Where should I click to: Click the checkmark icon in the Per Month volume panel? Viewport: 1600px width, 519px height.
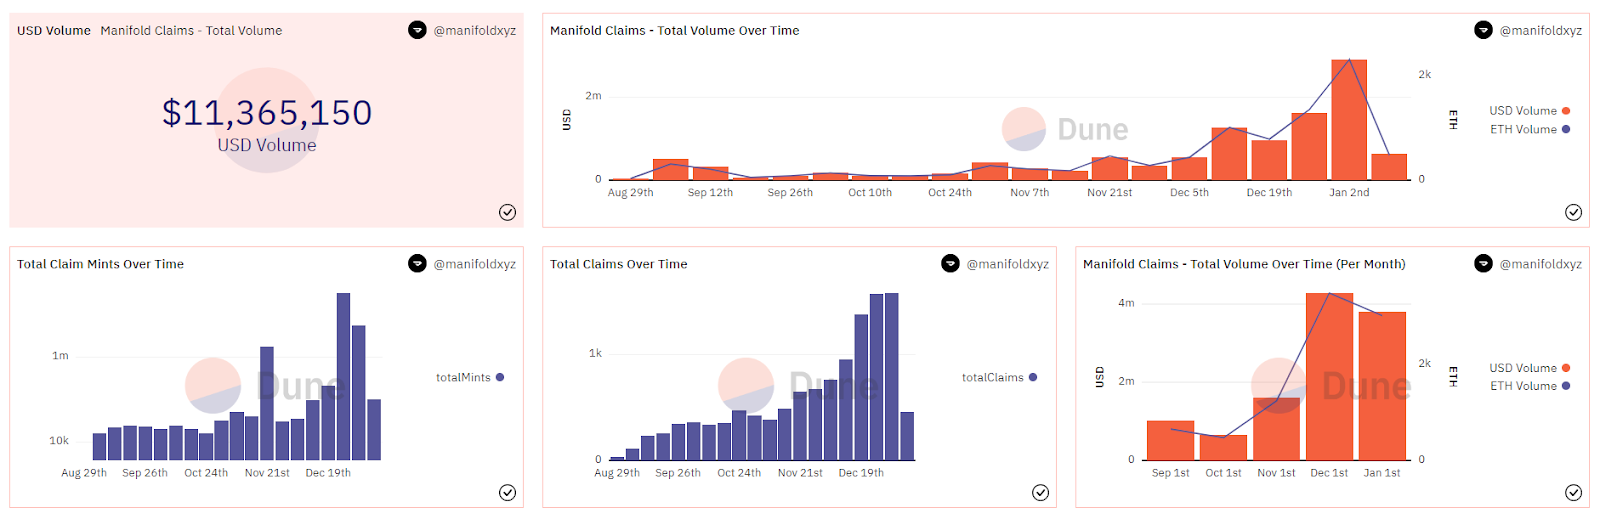pos(1573,492)
